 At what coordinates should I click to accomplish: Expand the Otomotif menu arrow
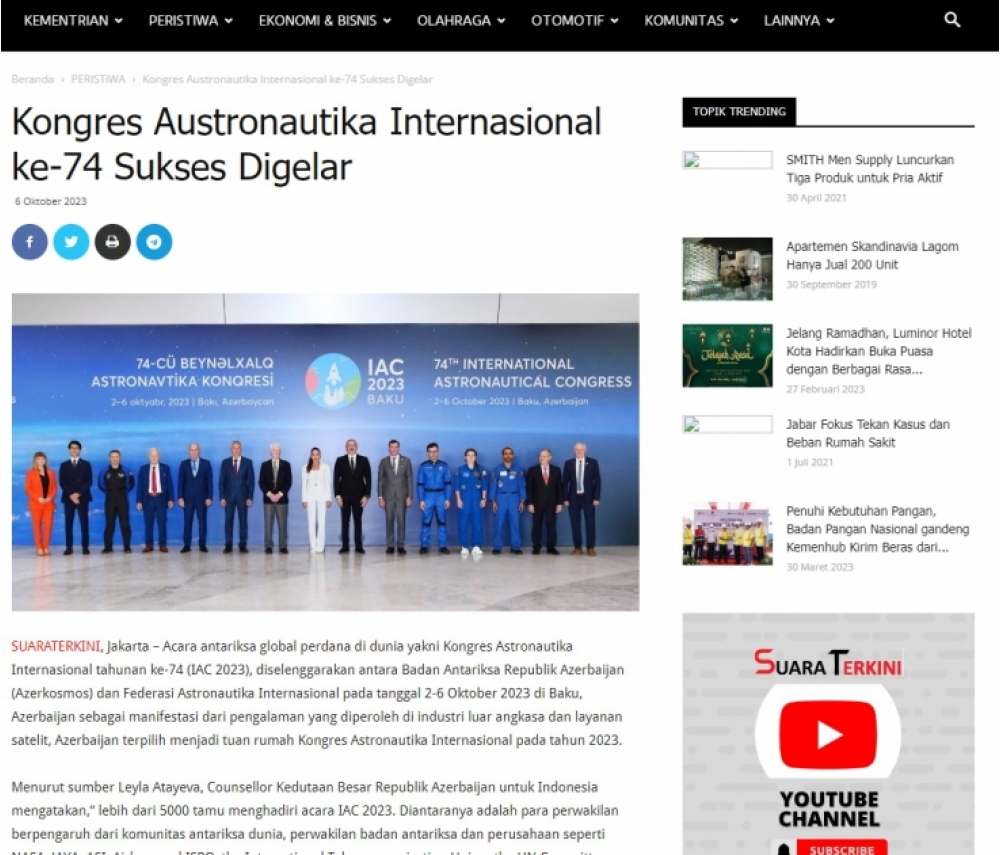[614, 20]
